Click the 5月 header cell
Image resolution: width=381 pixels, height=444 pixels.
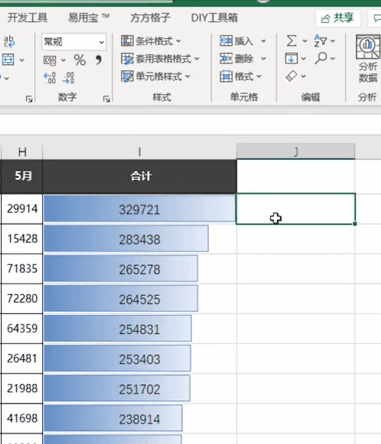22,176
